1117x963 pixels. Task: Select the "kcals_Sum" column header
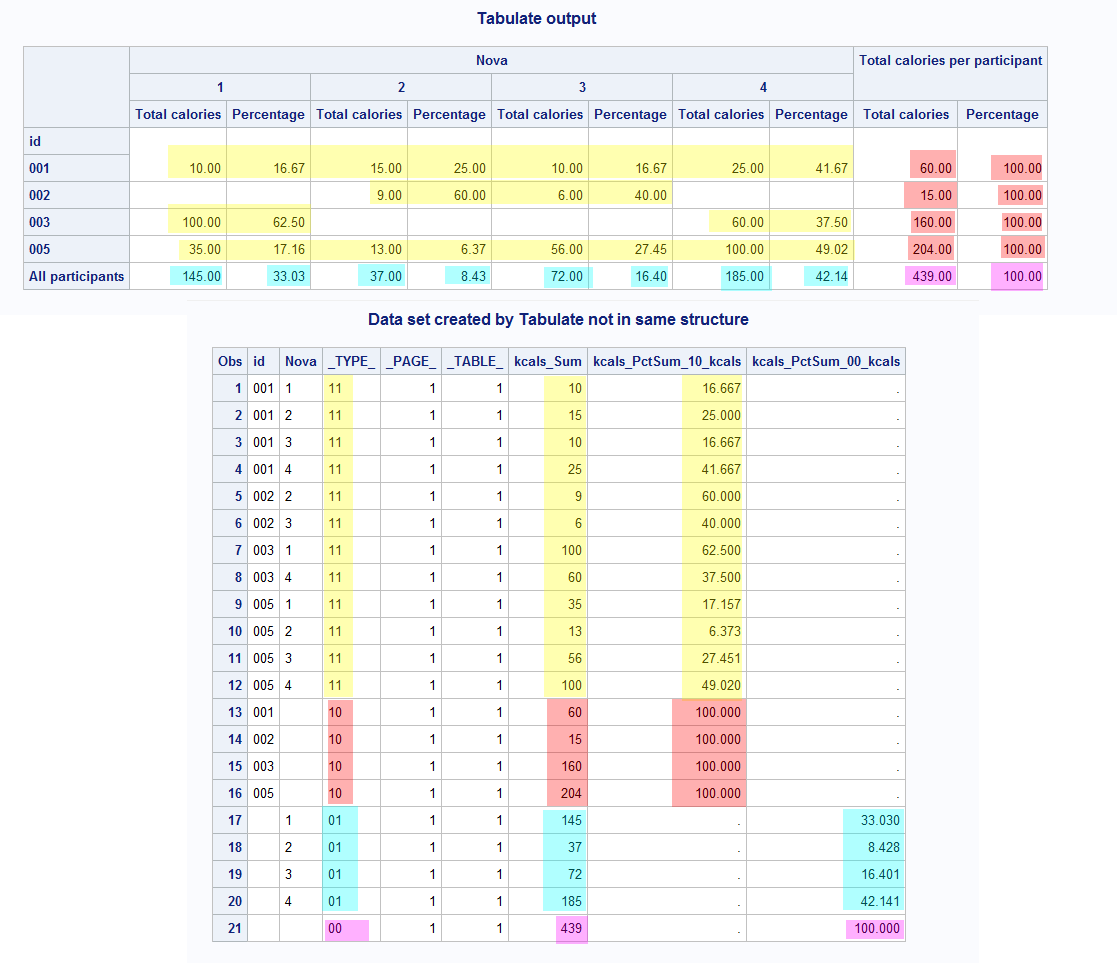point(547,361)
